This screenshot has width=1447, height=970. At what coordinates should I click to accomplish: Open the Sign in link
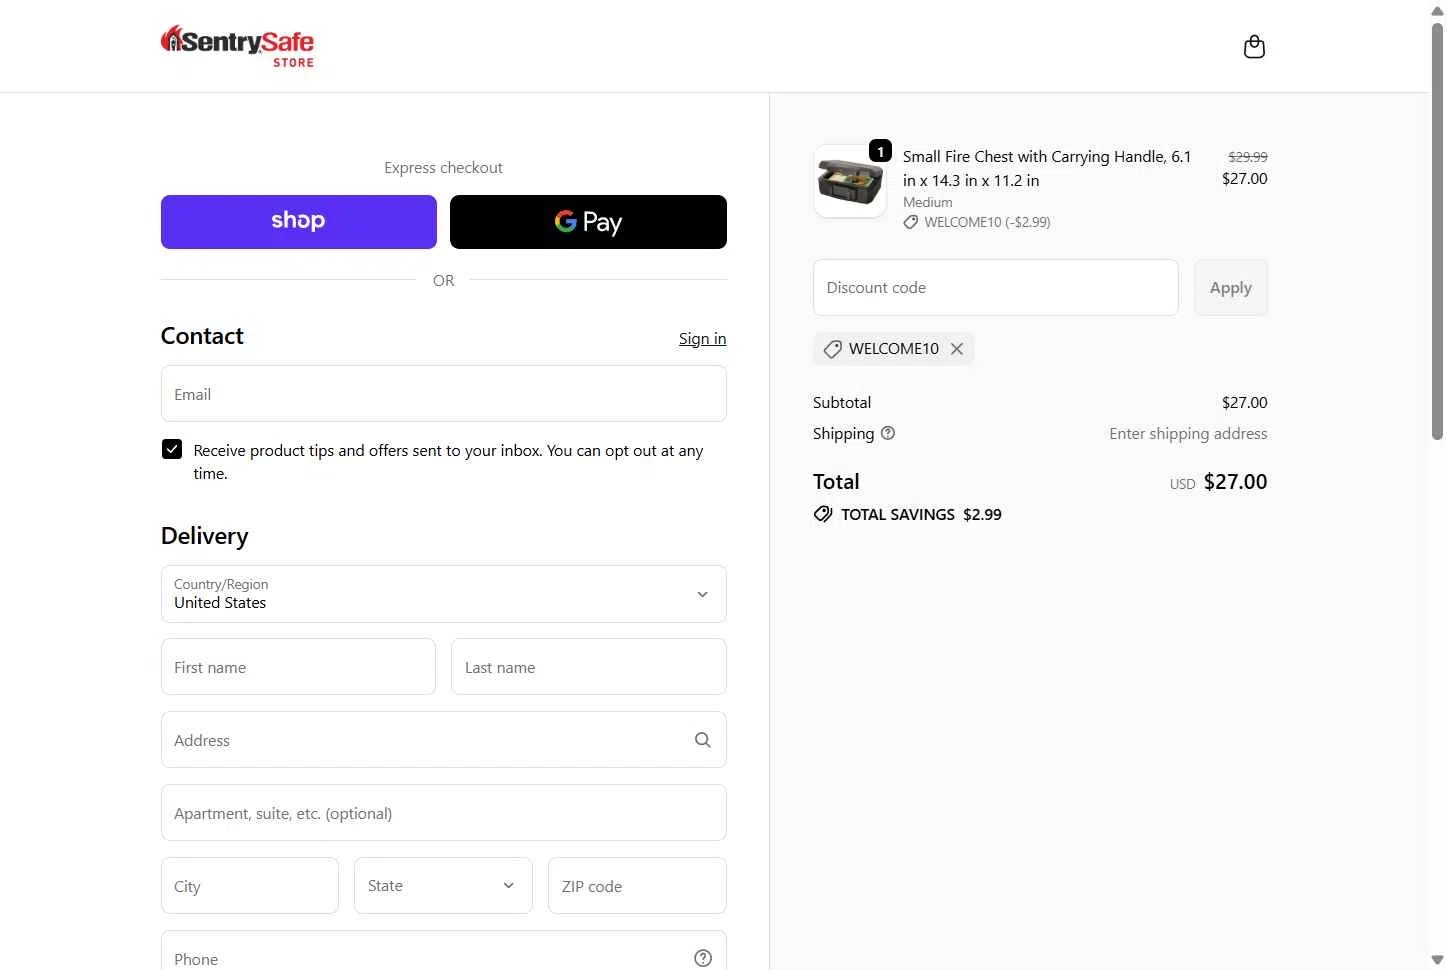click(702, 339)
